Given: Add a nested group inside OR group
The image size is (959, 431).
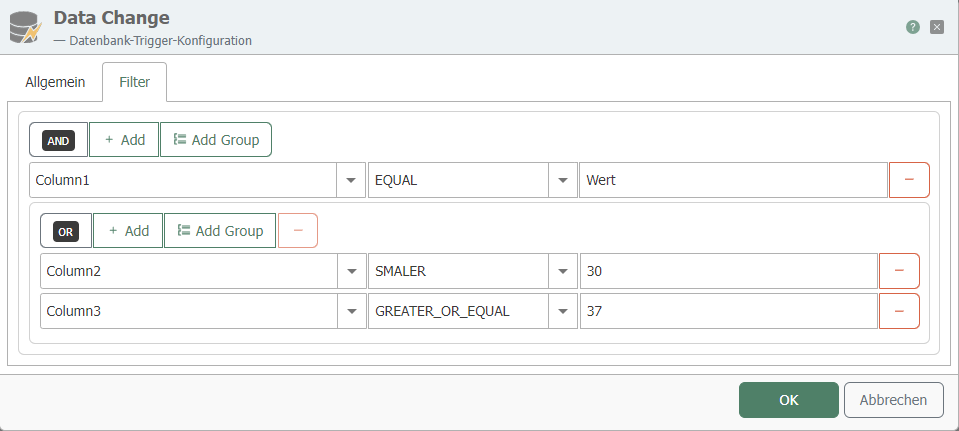Looking at the screenshot, I should pyautogui.click(x=220, y=231).
